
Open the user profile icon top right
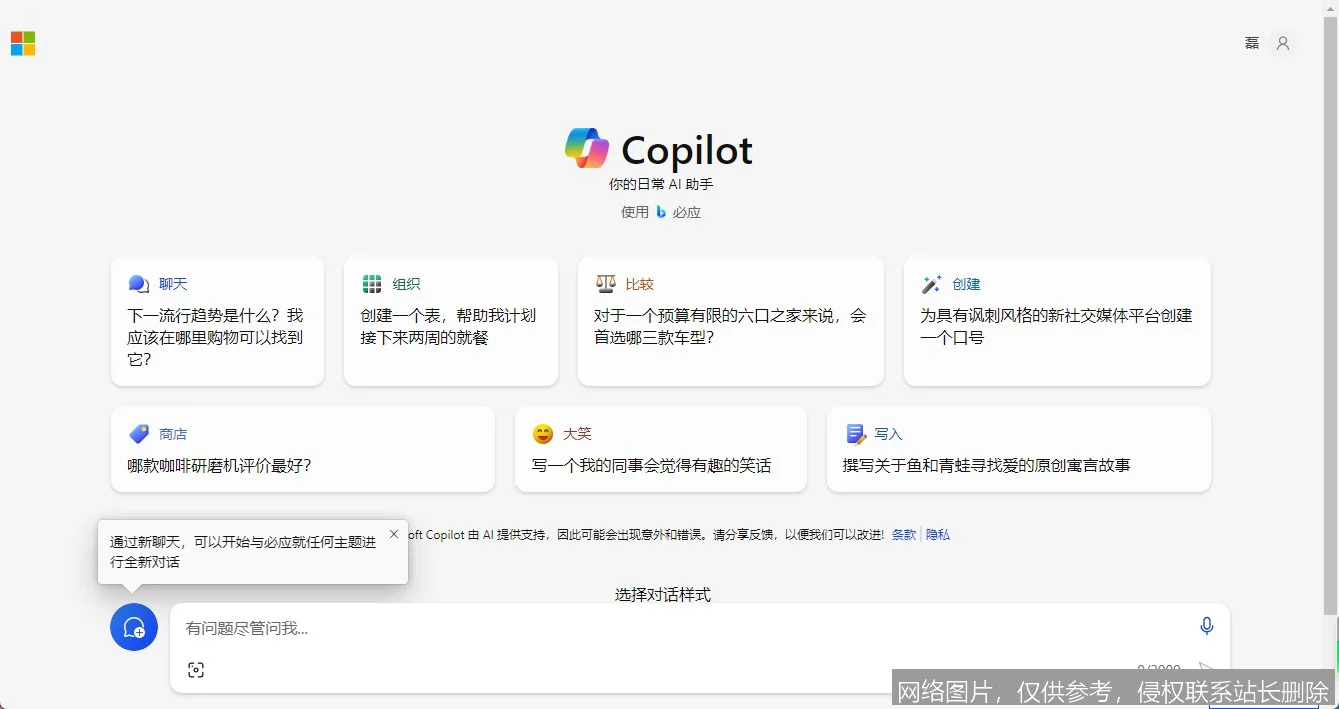click(1283, 42)
